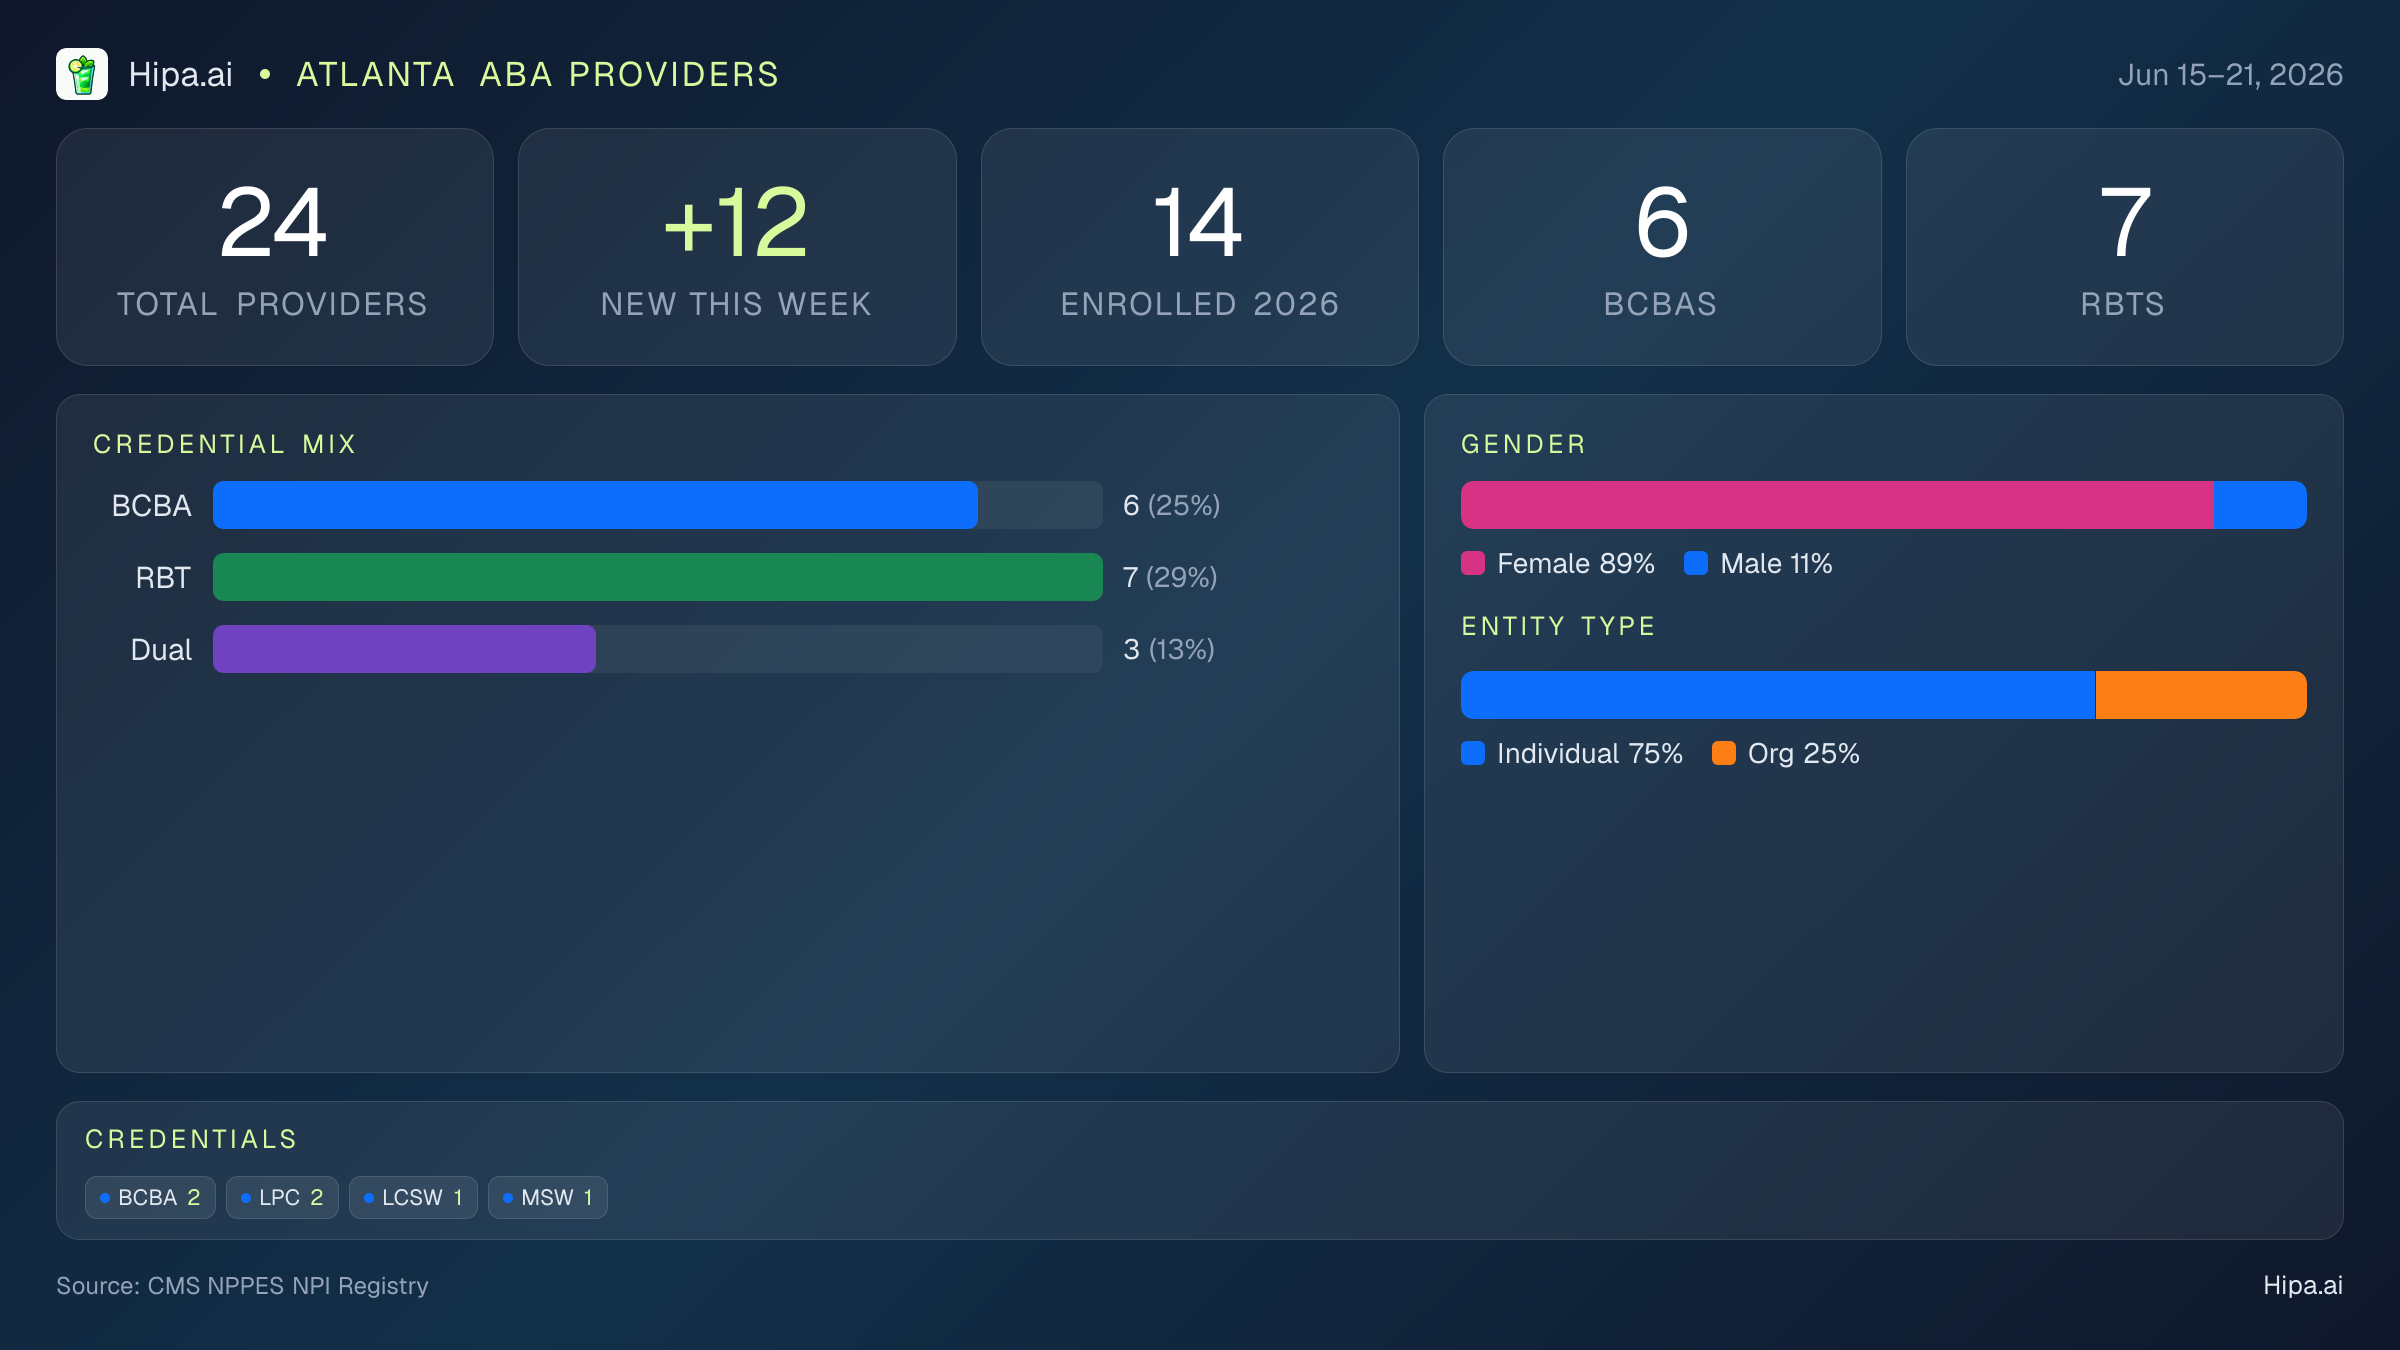Click the BCBA row label in credential mix
This screenshot has width=2400, height=1350.
coord(151,505)
